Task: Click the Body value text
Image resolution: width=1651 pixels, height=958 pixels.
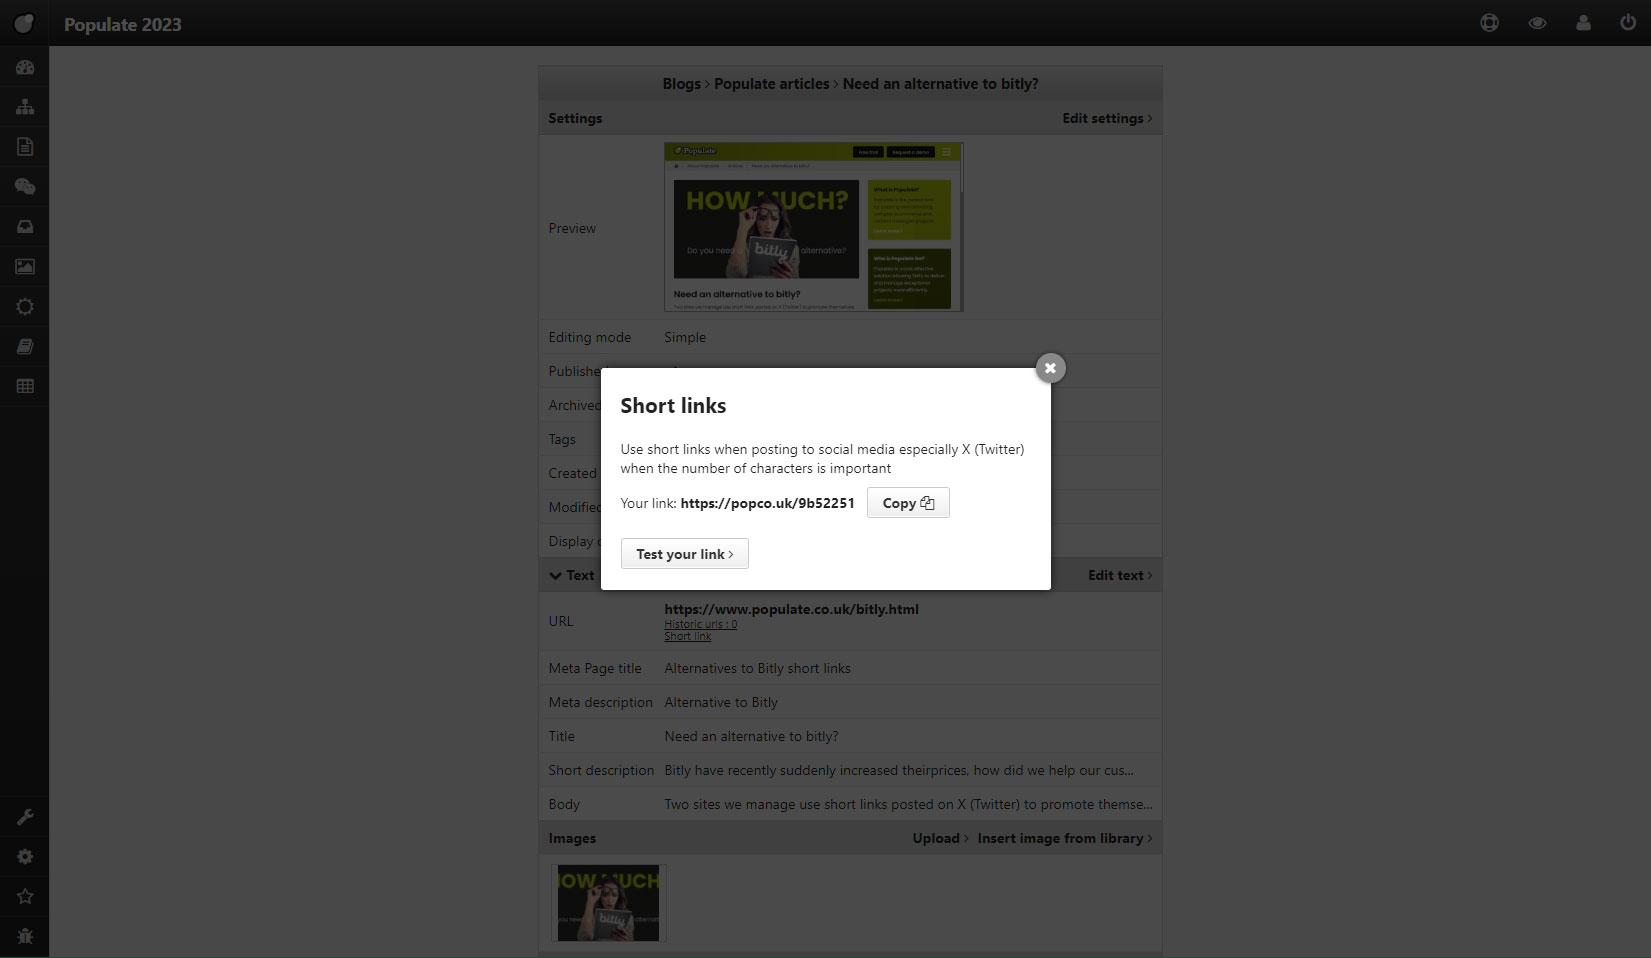Action: pos(908,804)
